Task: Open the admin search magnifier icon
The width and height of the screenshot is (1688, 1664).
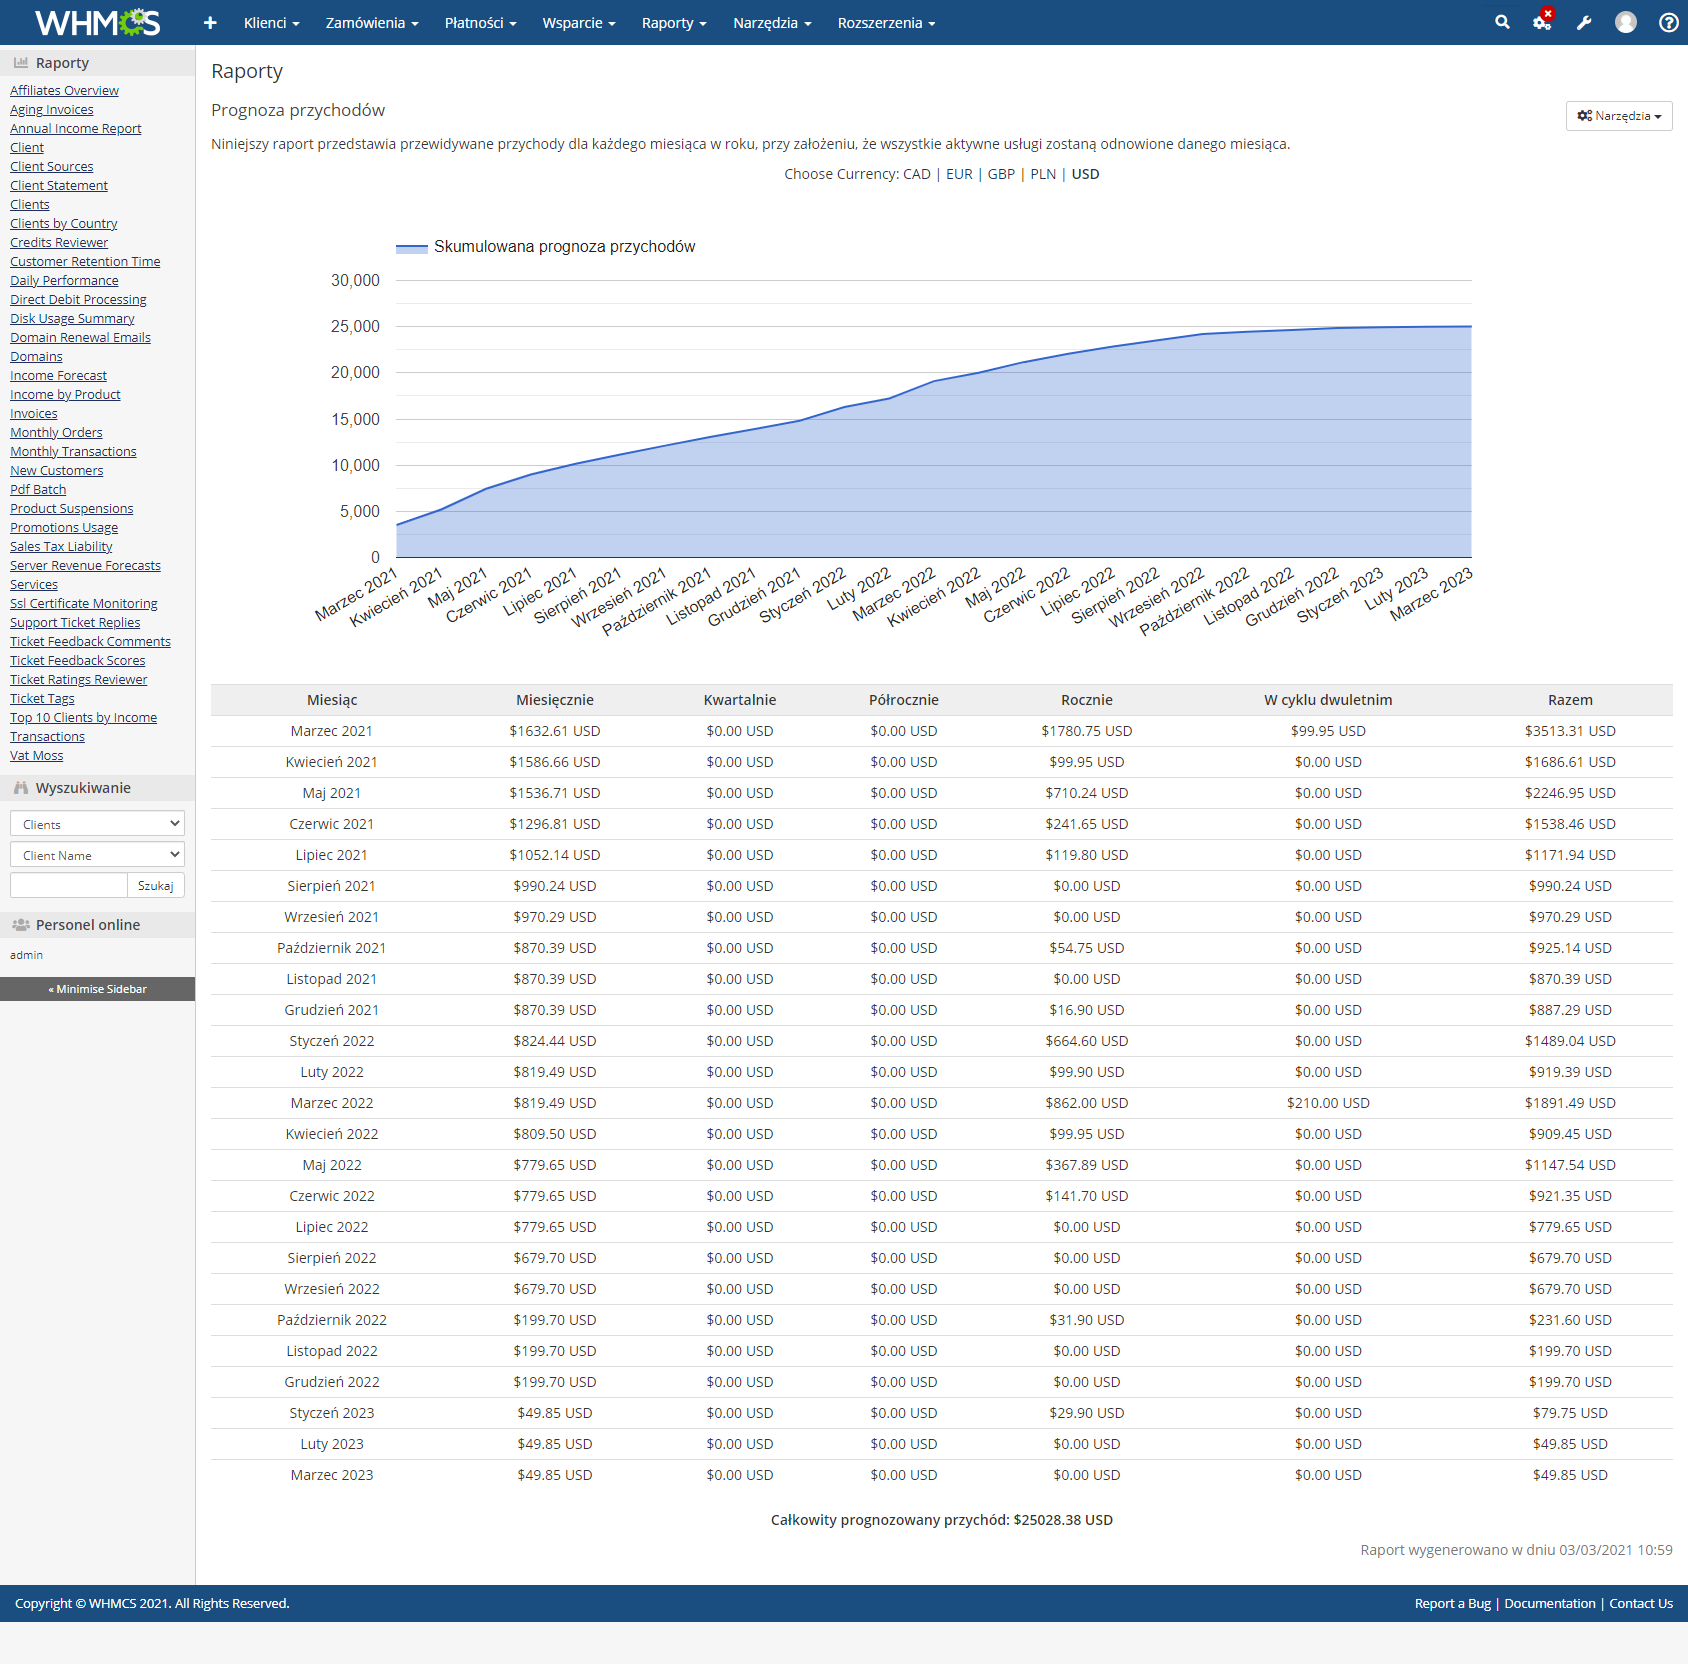Action: pos(1502,22)
